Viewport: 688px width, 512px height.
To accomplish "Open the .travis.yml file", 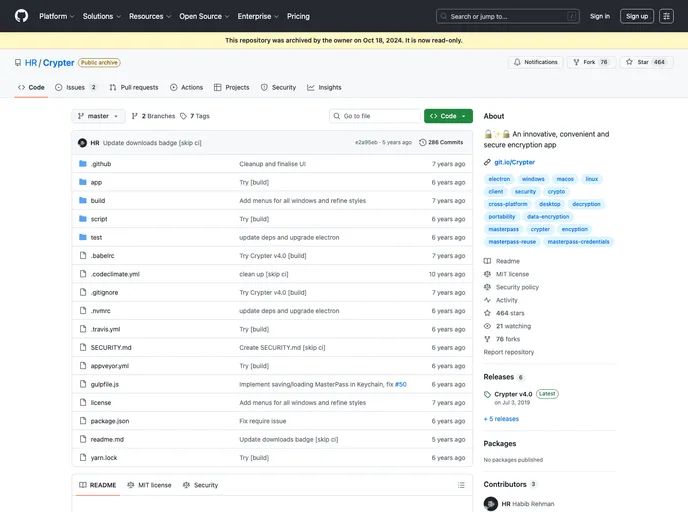I will 105,329.
